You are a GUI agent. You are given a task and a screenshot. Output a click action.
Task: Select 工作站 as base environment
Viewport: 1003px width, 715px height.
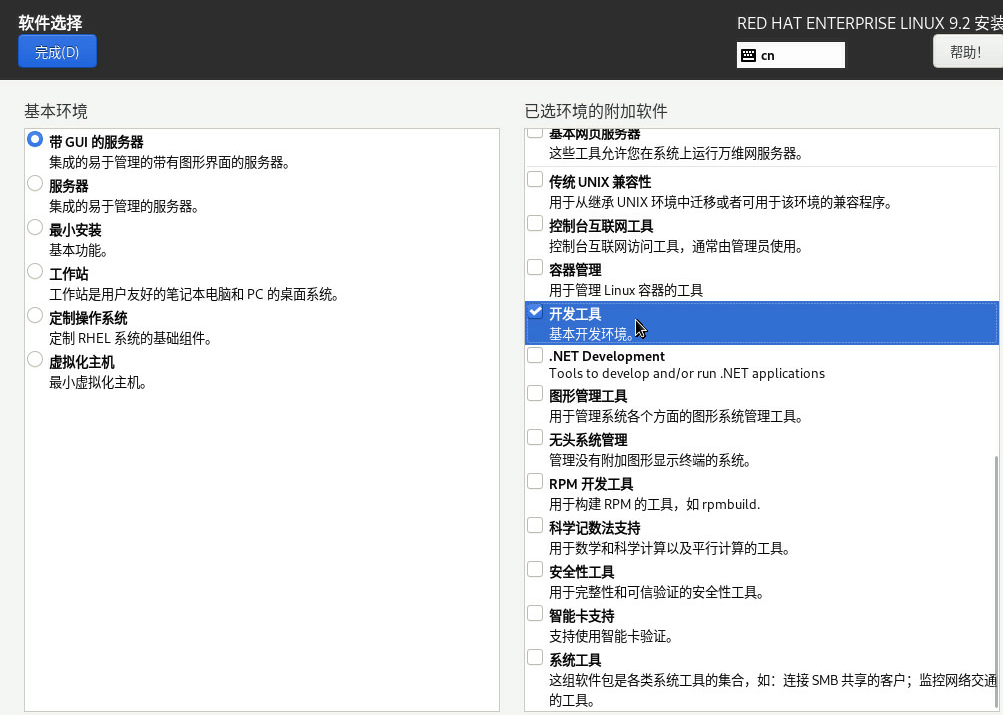pos(36,272)
